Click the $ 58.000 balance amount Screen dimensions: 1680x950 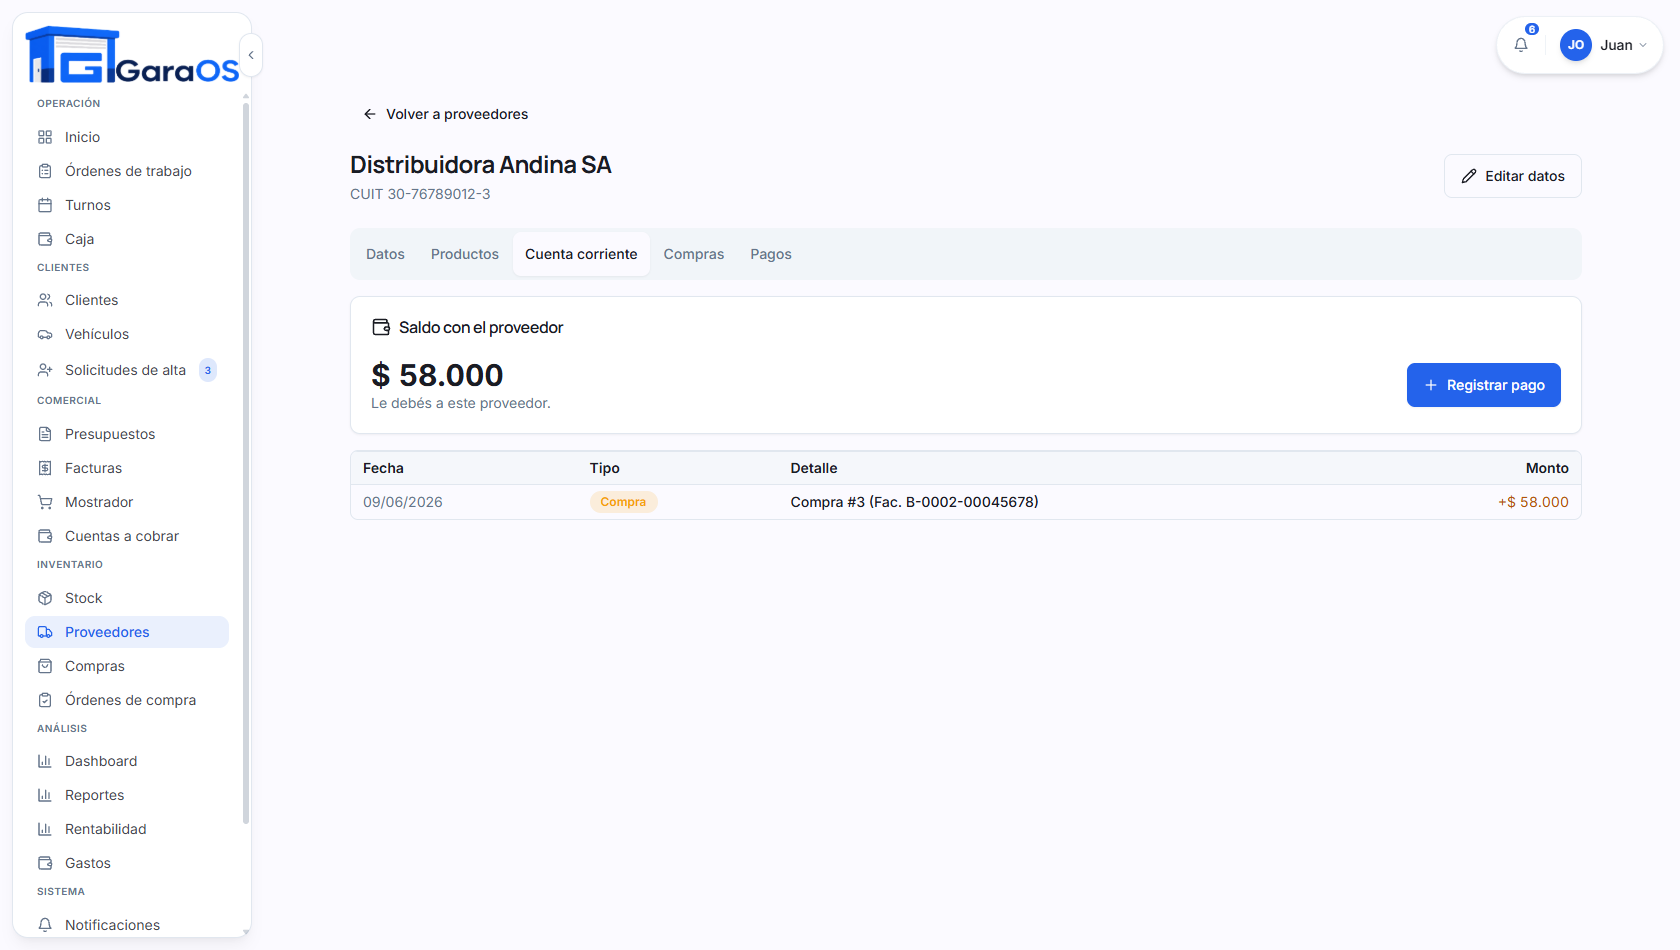[437, 375]
